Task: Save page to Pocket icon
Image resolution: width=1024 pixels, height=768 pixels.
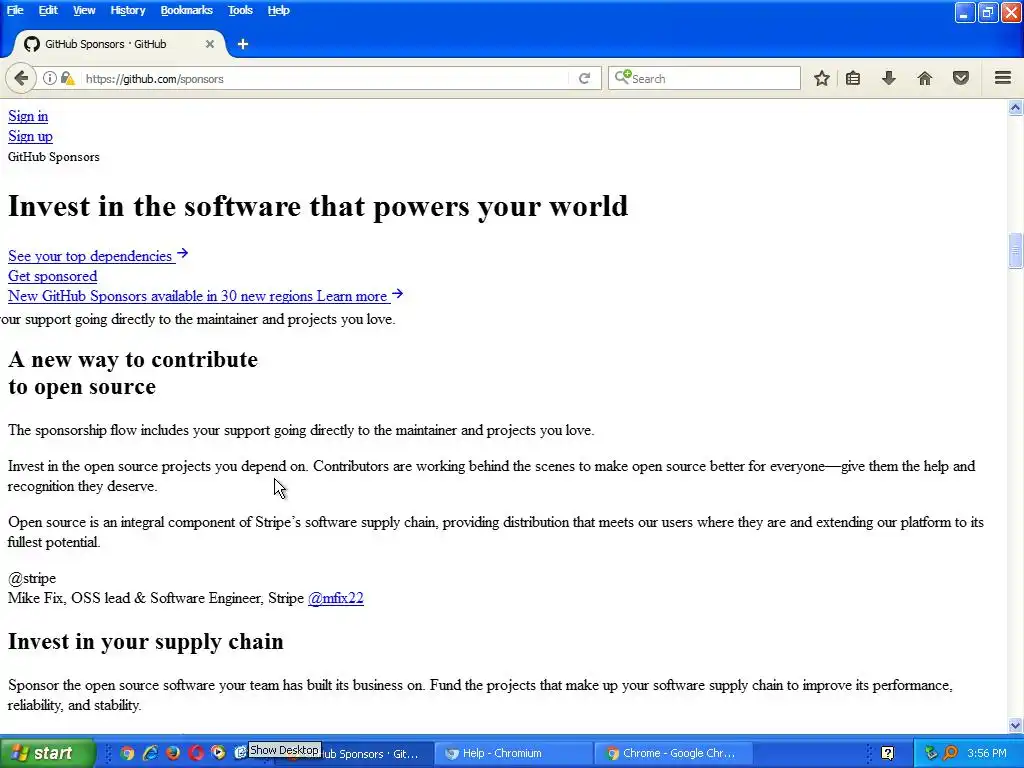Action: click(x=961, y=78)
